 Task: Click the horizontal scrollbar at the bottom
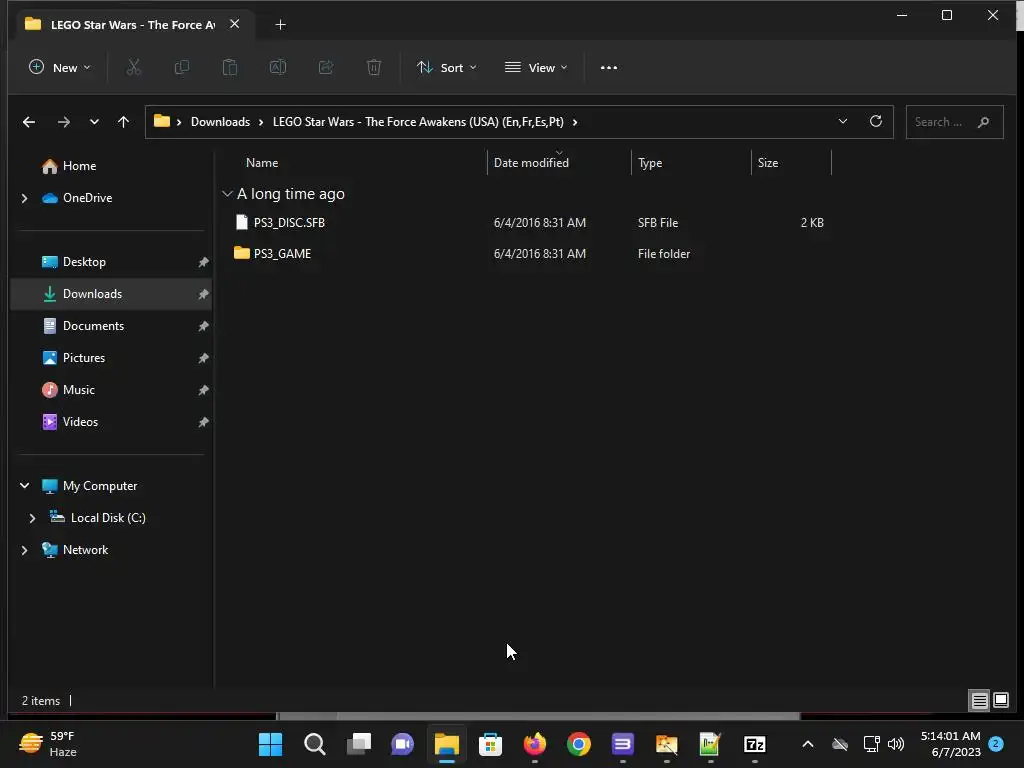click(x=539, y=716)
